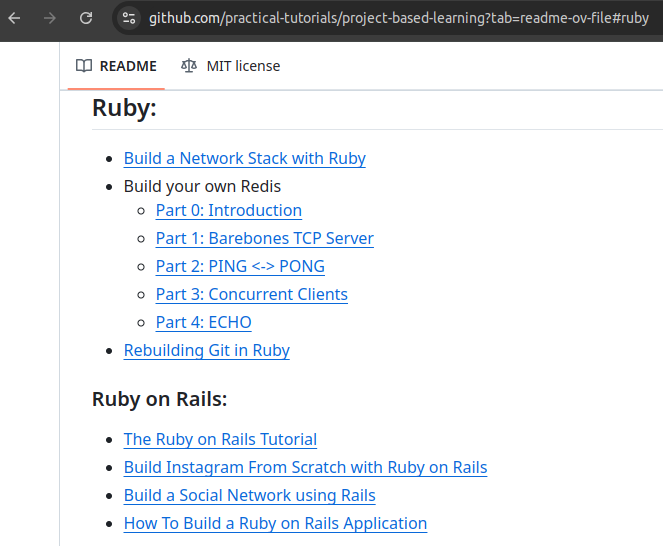Viewport: 663px width, 546px height.
Task: Switch to the README tab
Action: 116,66
